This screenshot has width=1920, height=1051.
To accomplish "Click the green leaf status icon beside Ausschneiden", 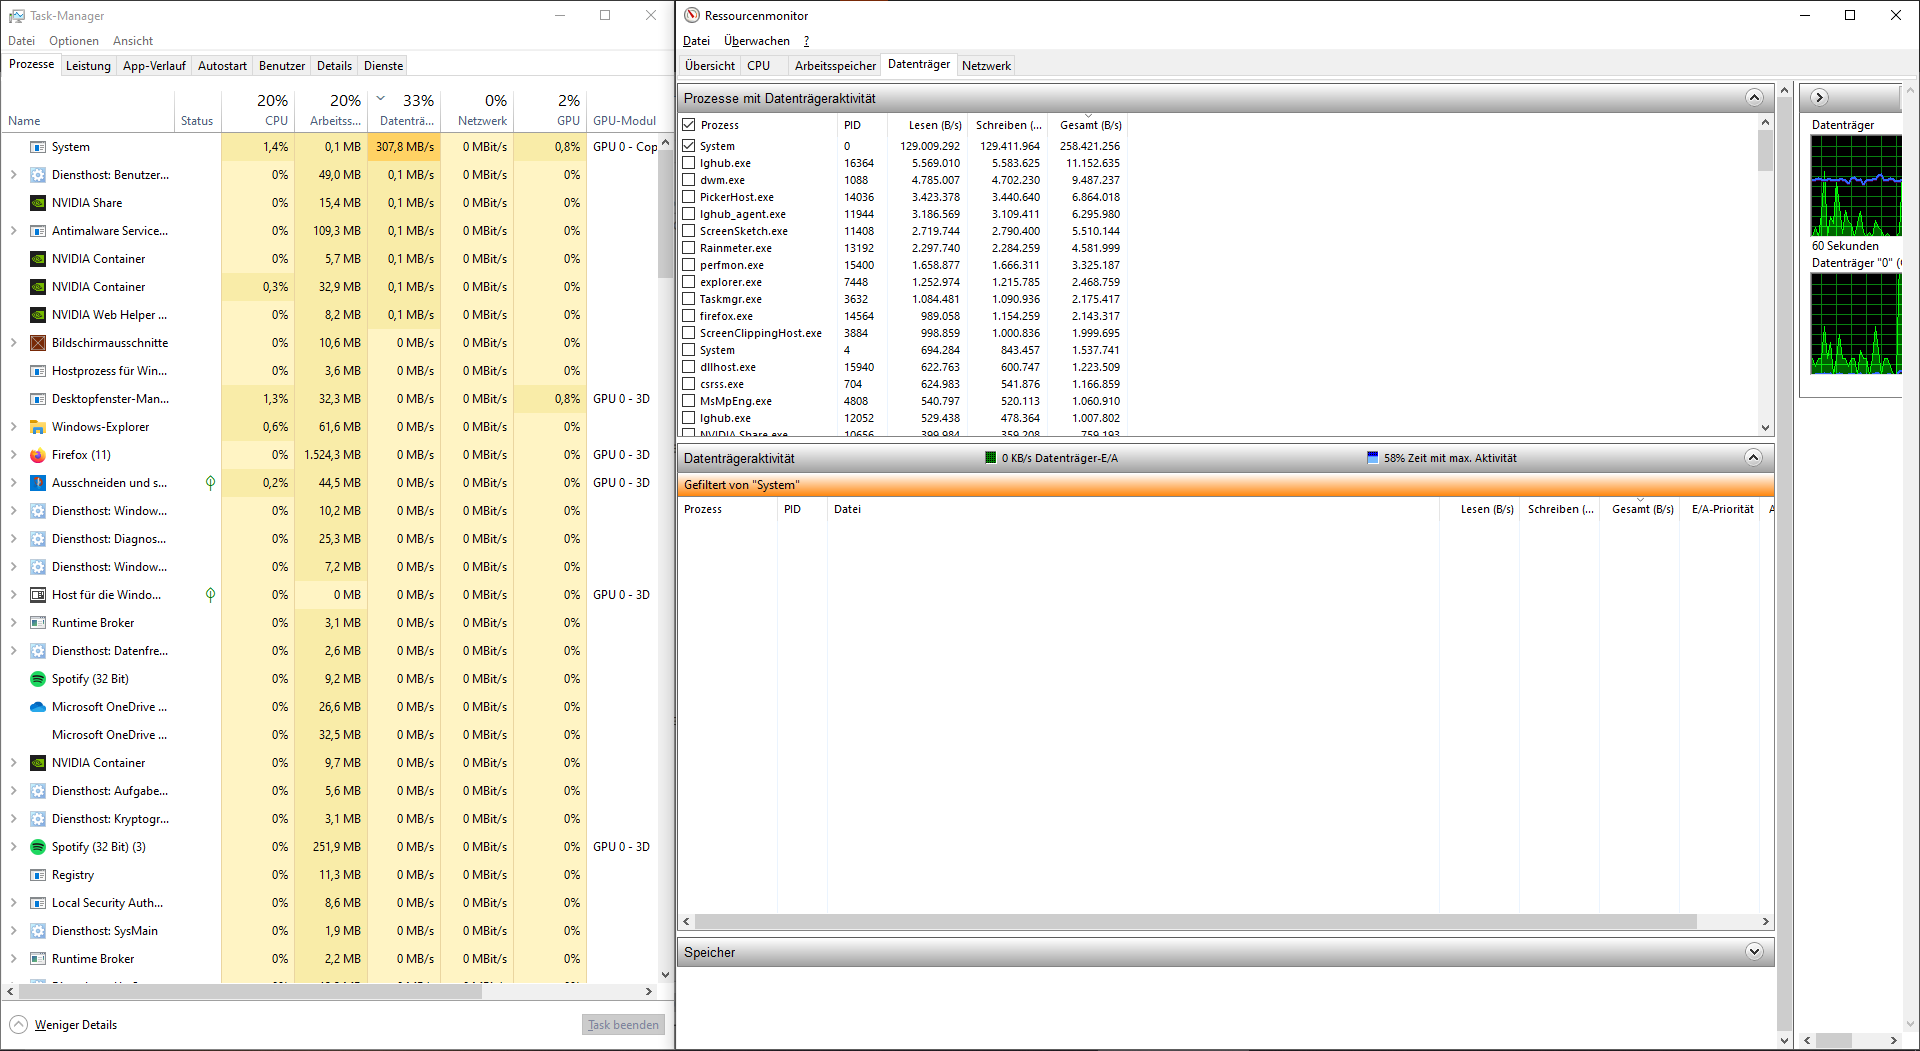I will 210,483.
